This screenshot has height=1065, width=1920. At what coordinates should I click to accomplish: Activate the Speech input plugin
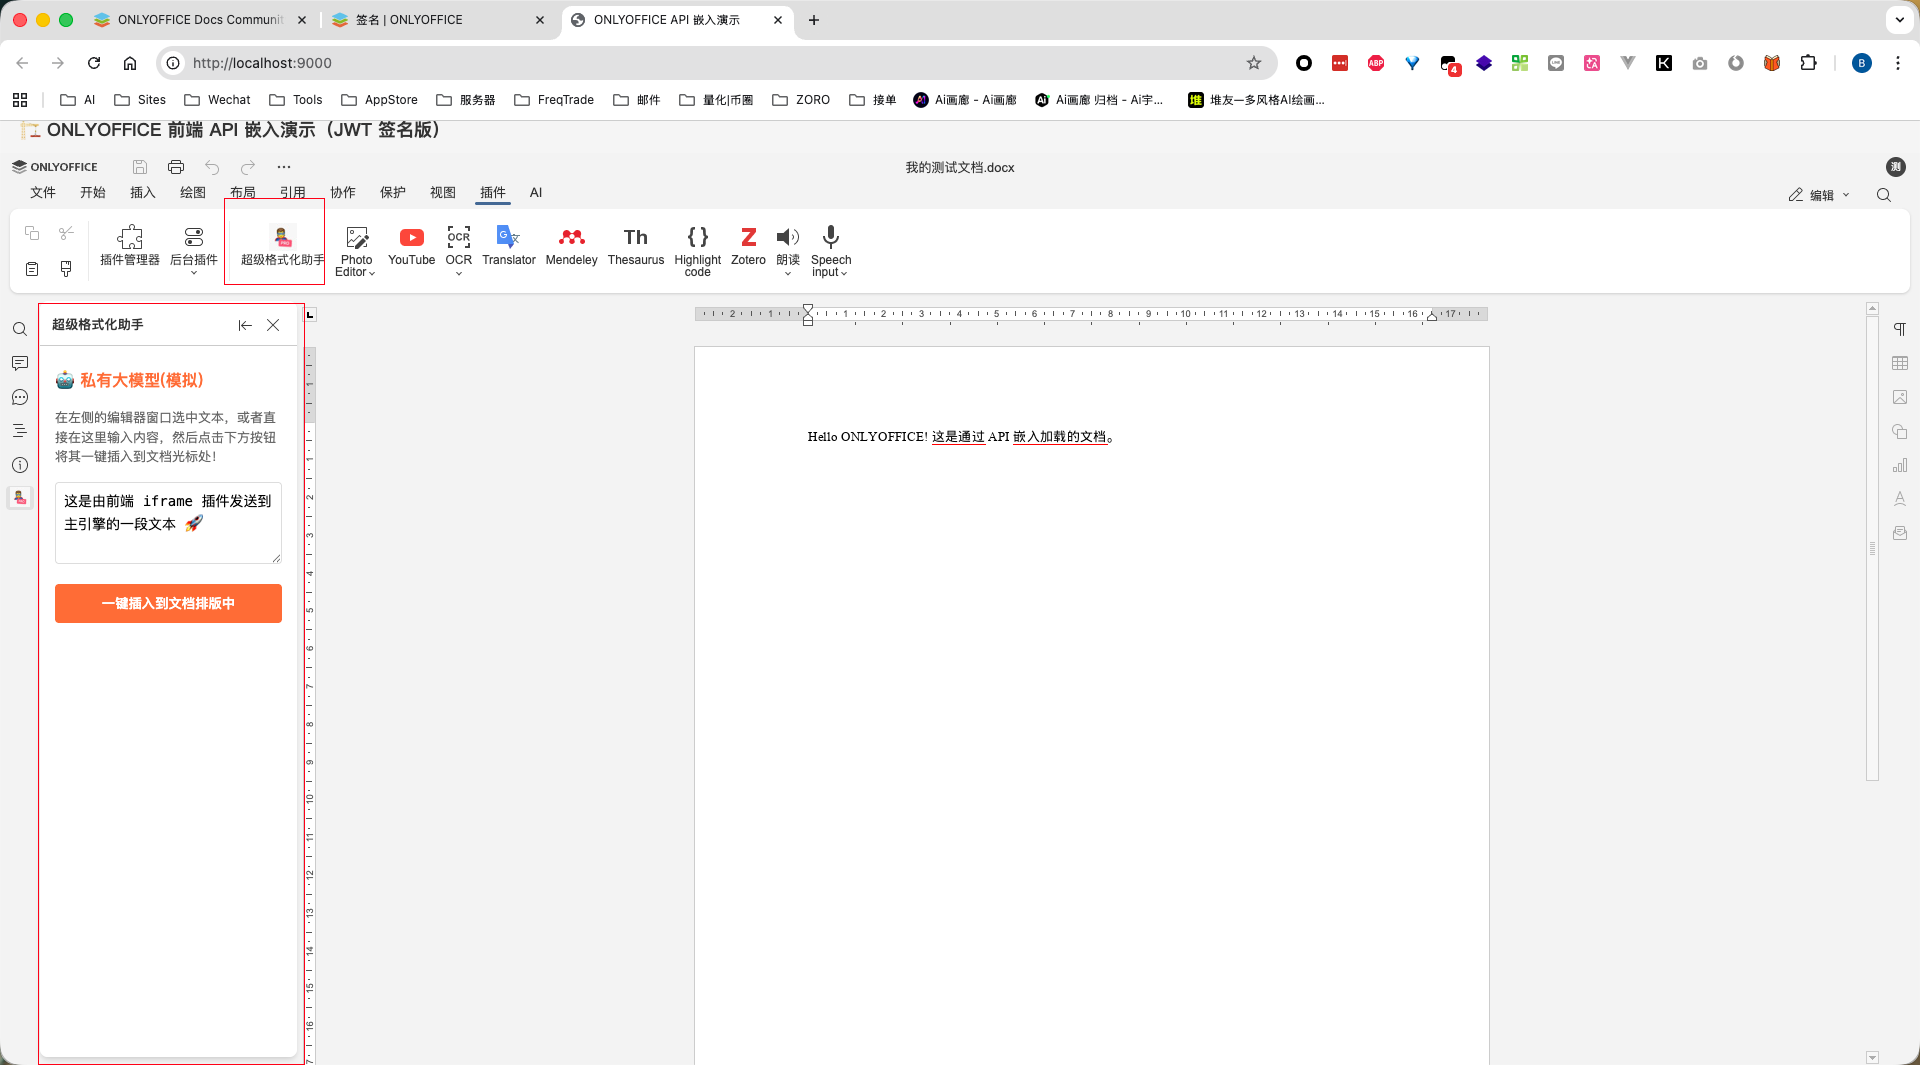(x=831, y=251)
